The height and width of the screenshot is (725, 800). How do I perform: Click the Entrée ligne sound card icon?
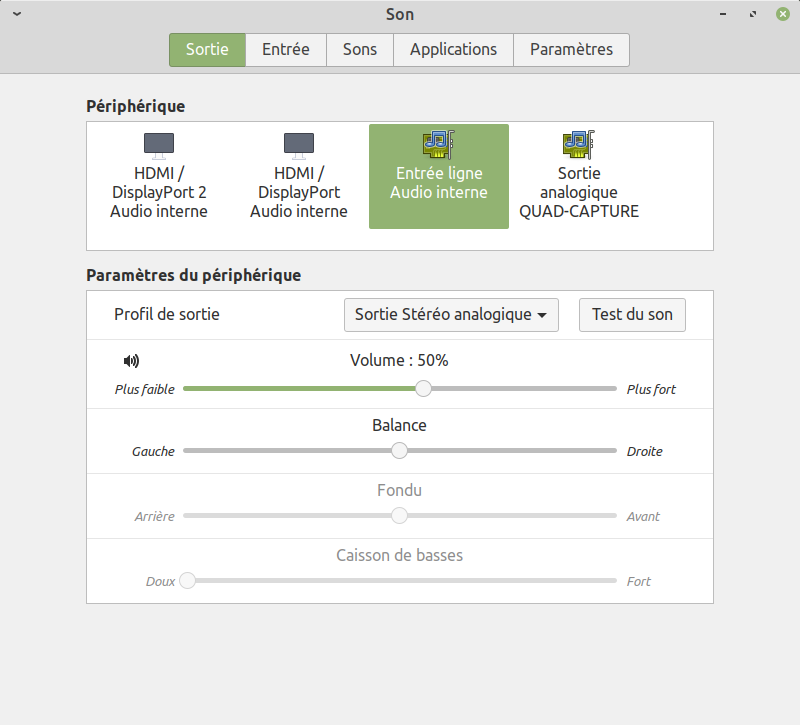click(x=438, y=145)
